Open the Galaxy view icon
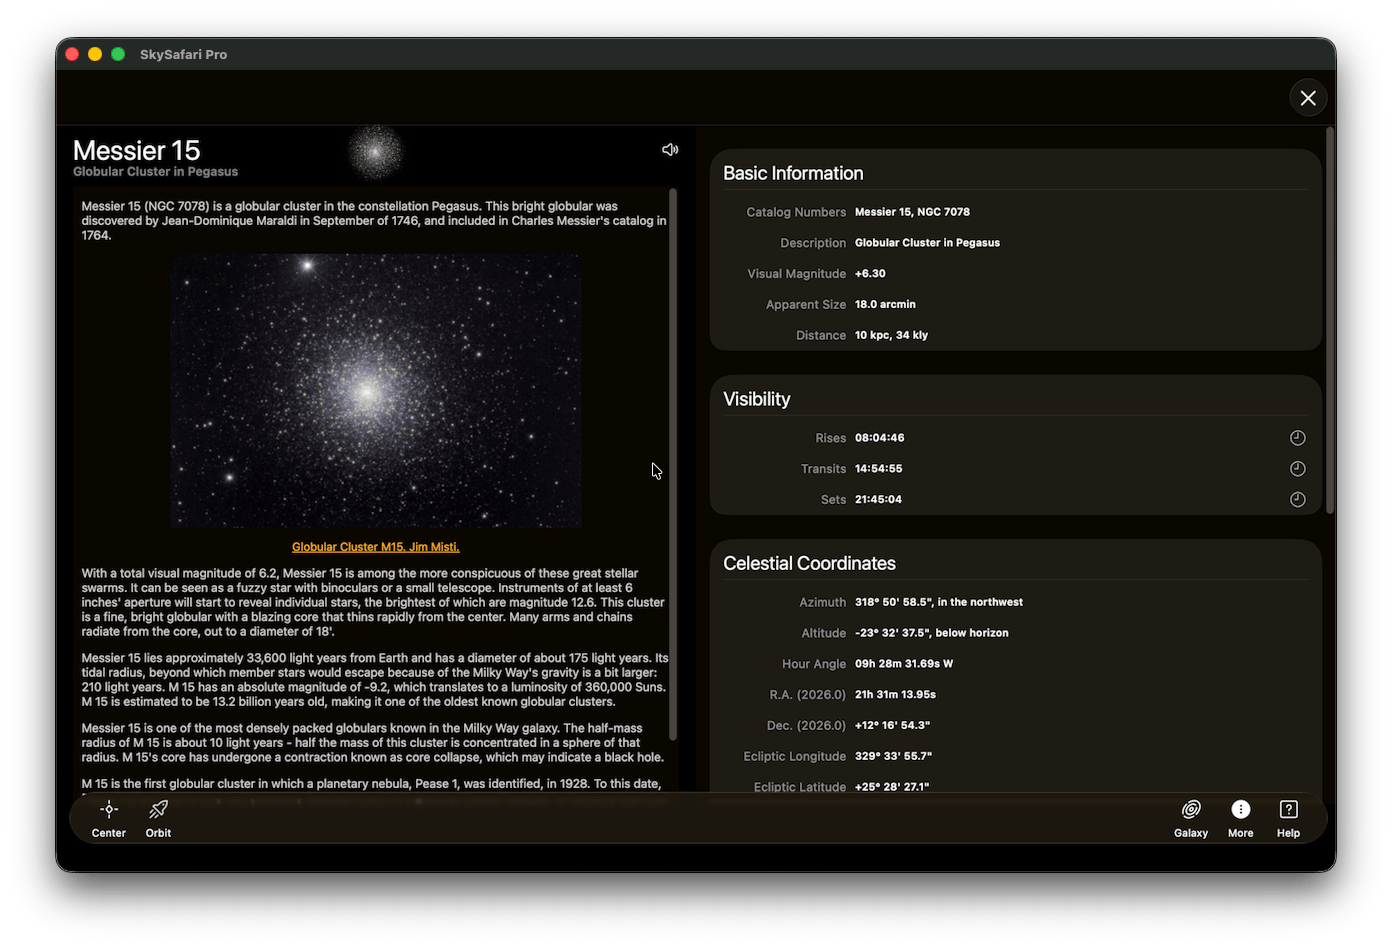The image size is (1392, 946). pos(1191,809)
